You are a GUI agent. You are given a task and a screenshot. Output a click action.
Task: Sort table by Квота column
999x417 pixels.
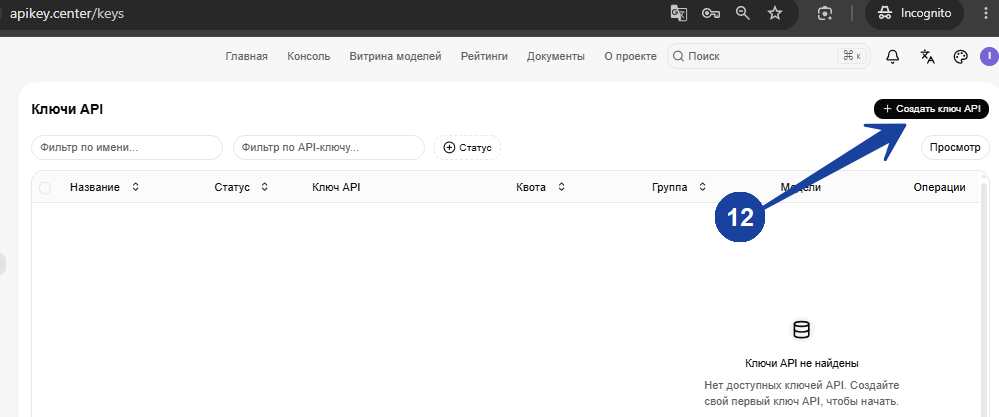[541, 187]
